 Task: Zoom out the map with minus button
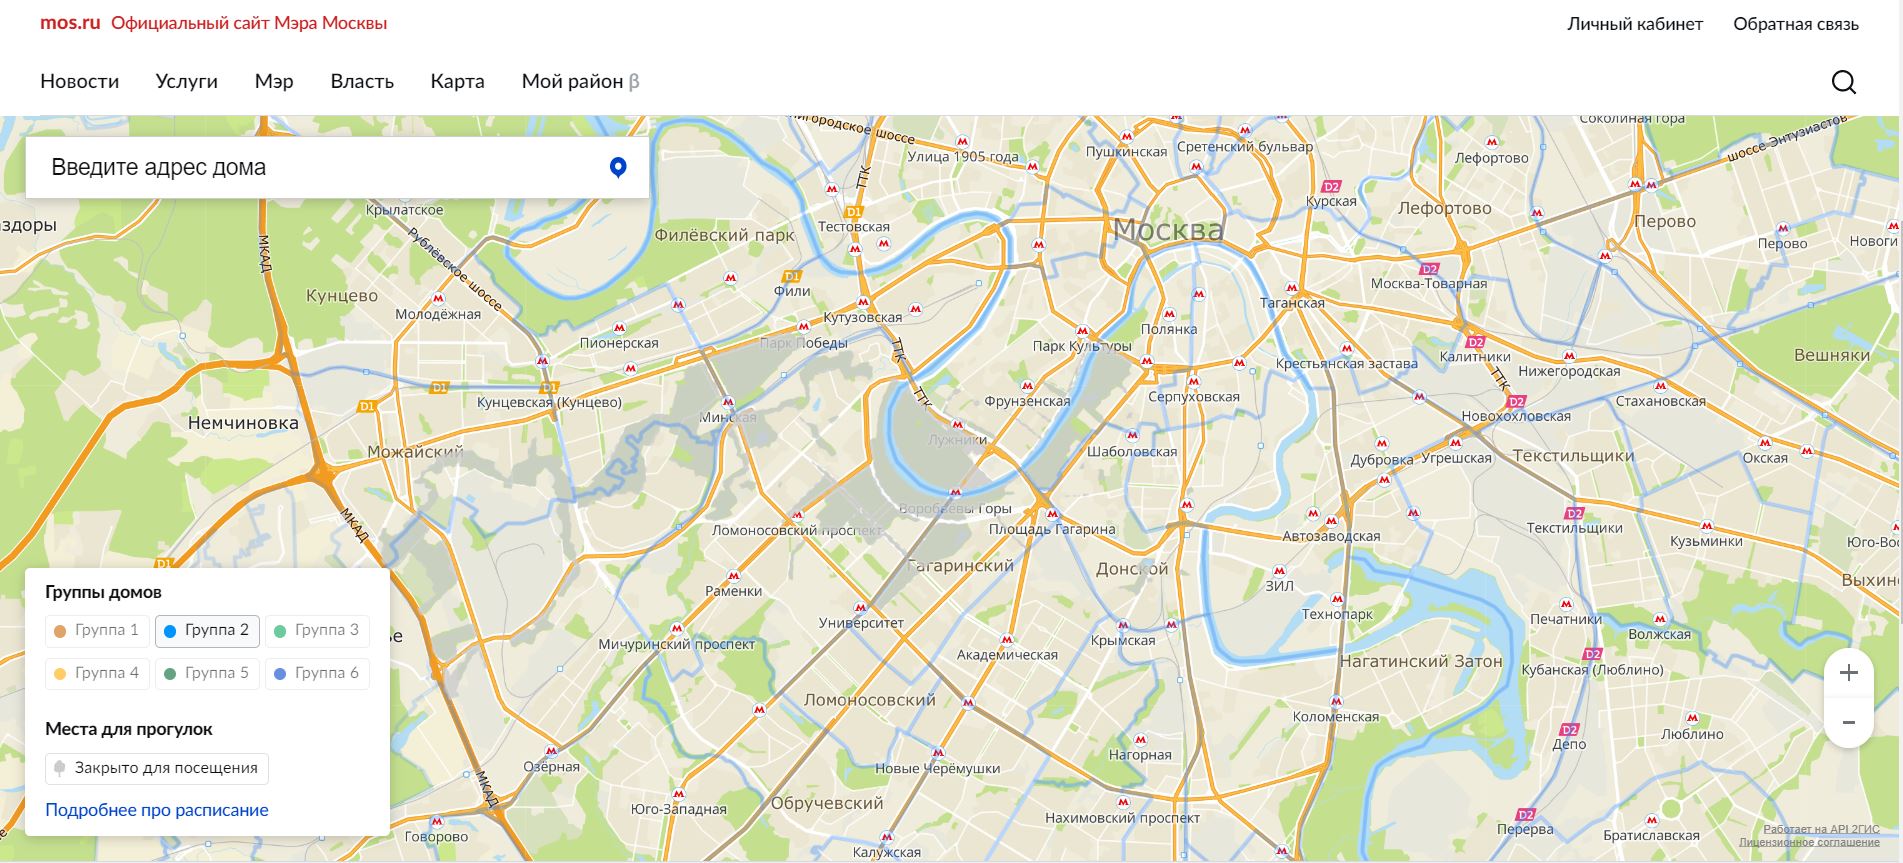tap(1848, 722)
